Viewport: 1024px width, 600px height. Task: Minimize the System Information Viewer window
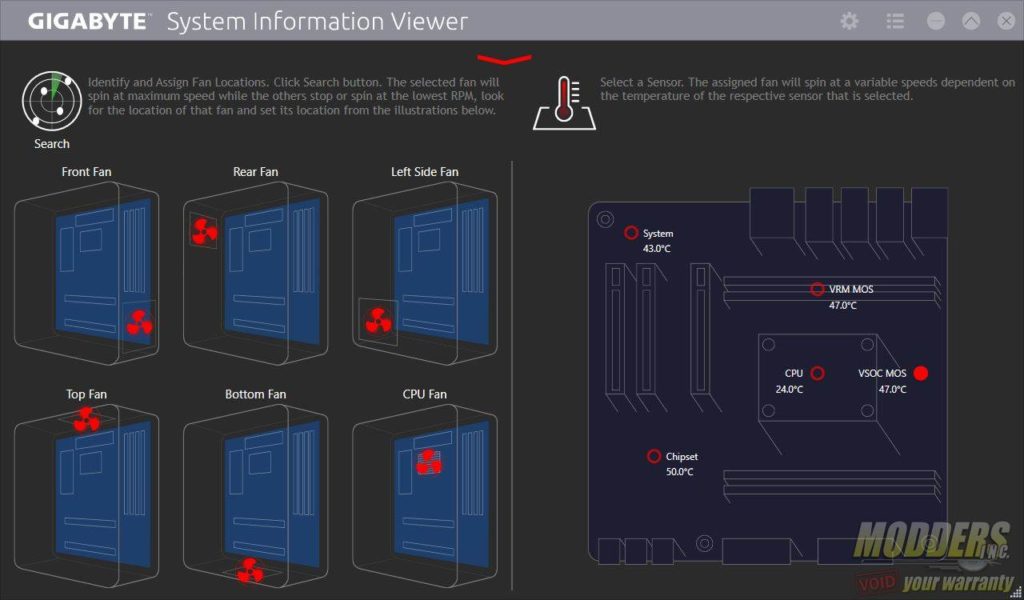tap(936, 21)
